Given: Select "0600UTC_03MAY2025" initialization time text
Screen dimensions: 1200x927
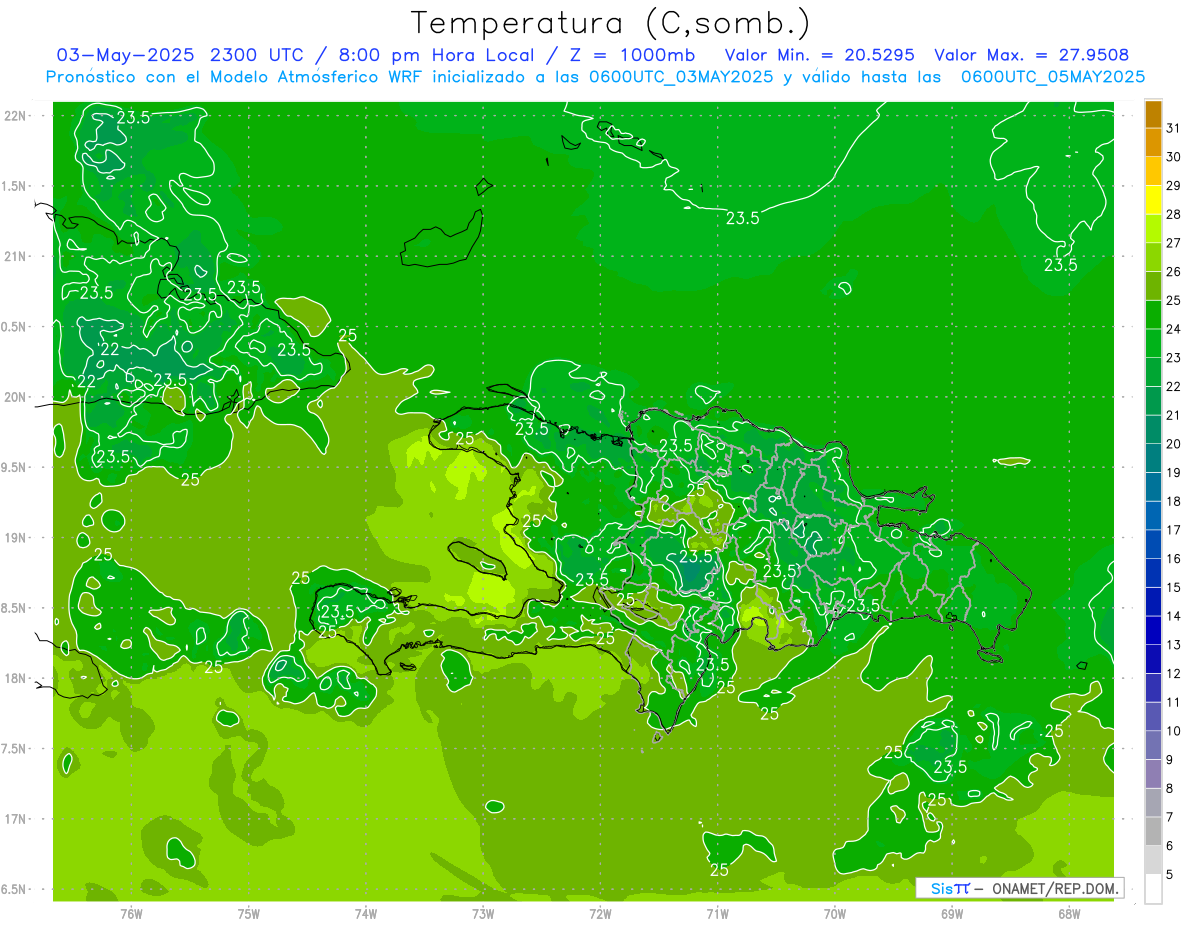Looking at the screenshot, I should point(681,77).
